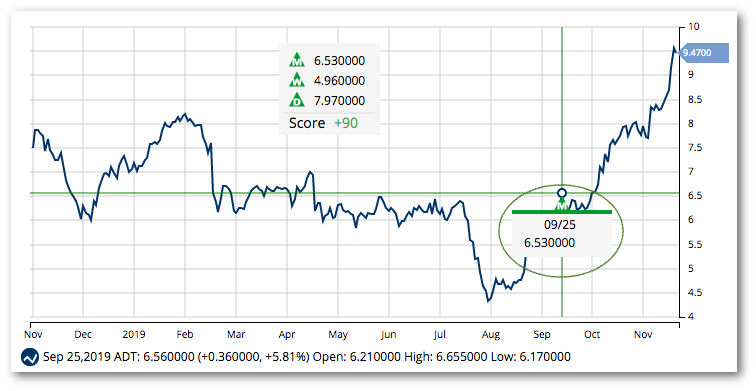Click the Score +90 label
The width and height of the screenshot is (756, 391).
pos(324,123)
